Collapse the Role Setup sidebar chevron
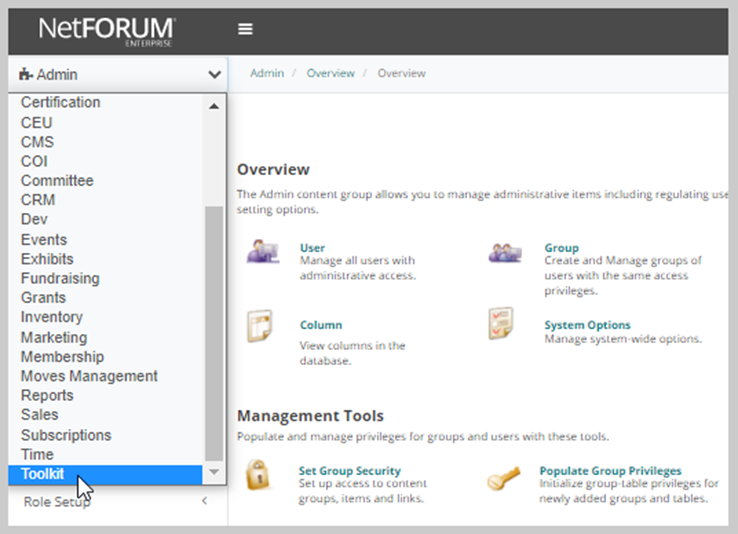The height and width of the screenshot is (534, 738). point(204,501)
